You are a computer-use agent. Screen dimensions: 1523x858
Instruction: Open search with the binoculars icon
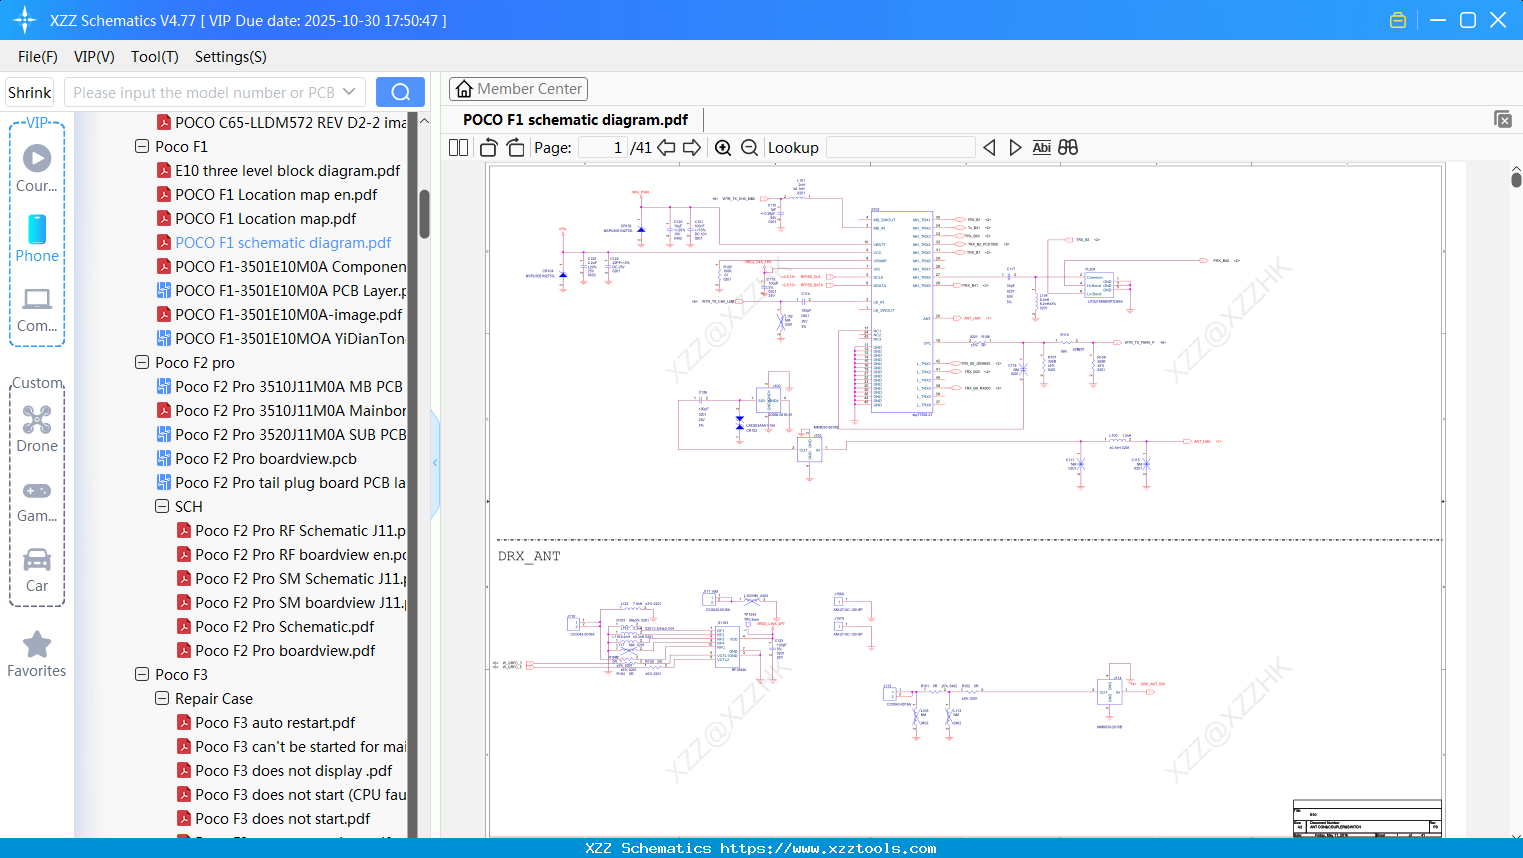pyautogui.click(x=1067, y=147)
